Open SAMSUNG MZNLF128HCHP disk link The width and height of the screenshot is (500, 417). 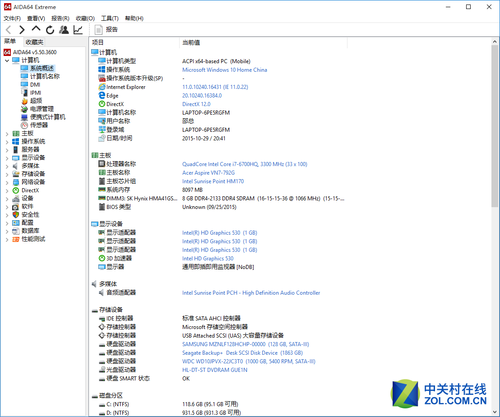246,344
